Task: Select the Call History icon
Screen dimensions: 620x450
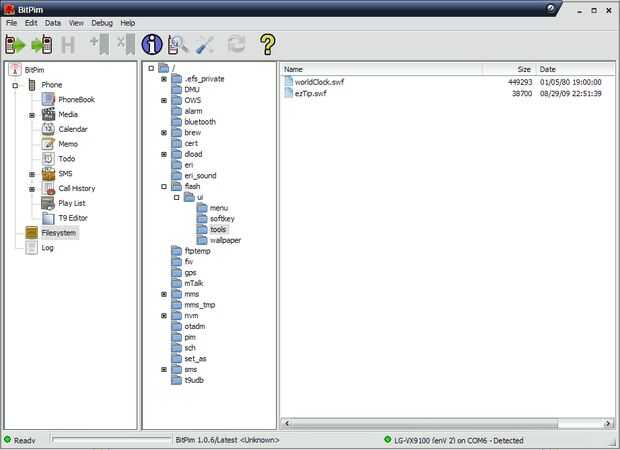Action: tap(48, 188)
